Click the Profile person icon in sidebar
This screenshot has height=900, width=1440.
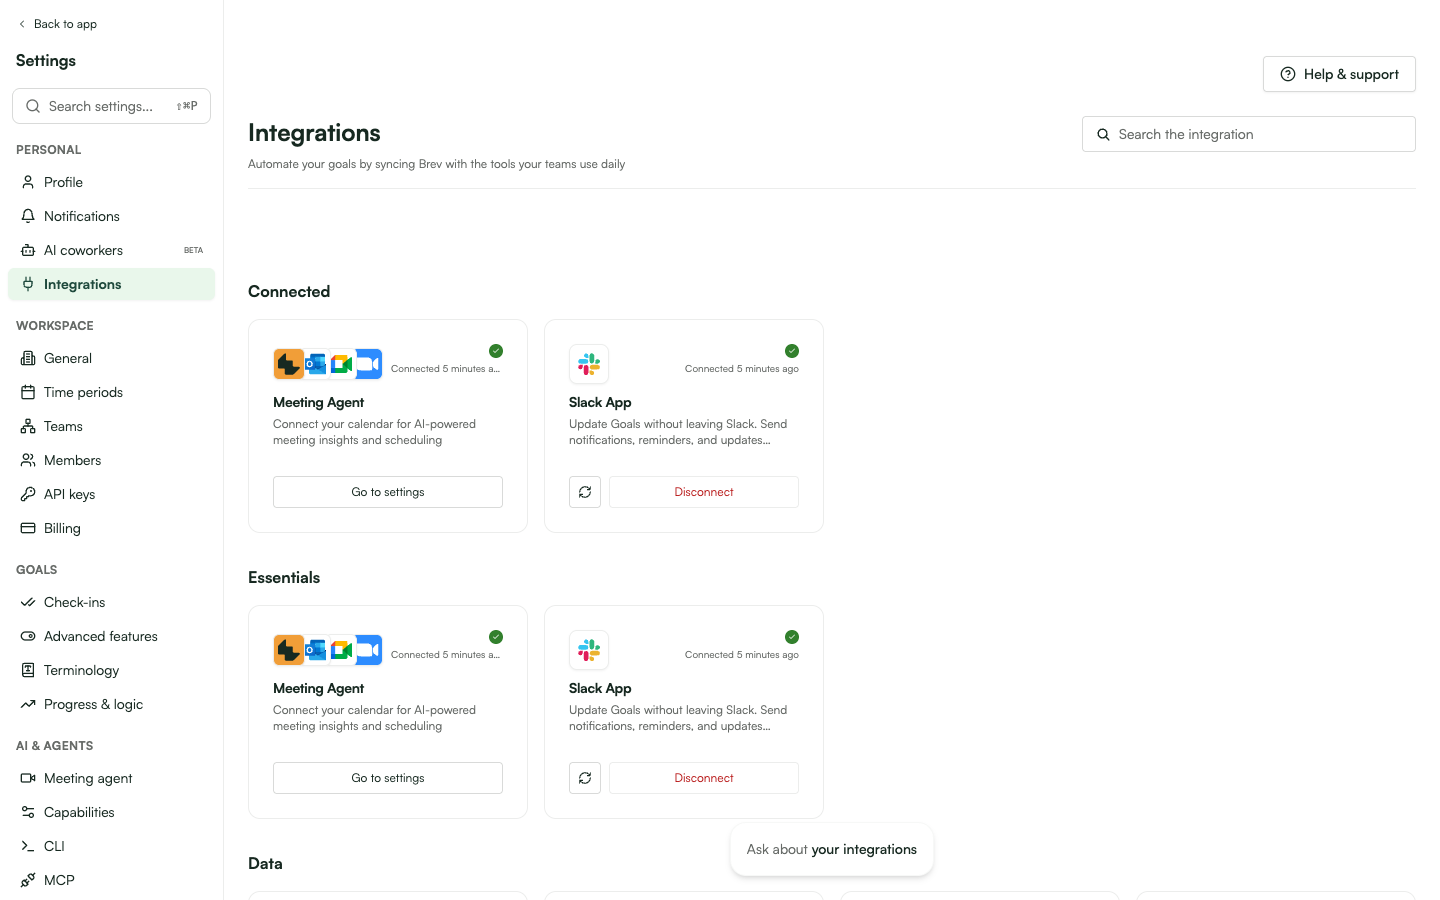coord(28,182)
